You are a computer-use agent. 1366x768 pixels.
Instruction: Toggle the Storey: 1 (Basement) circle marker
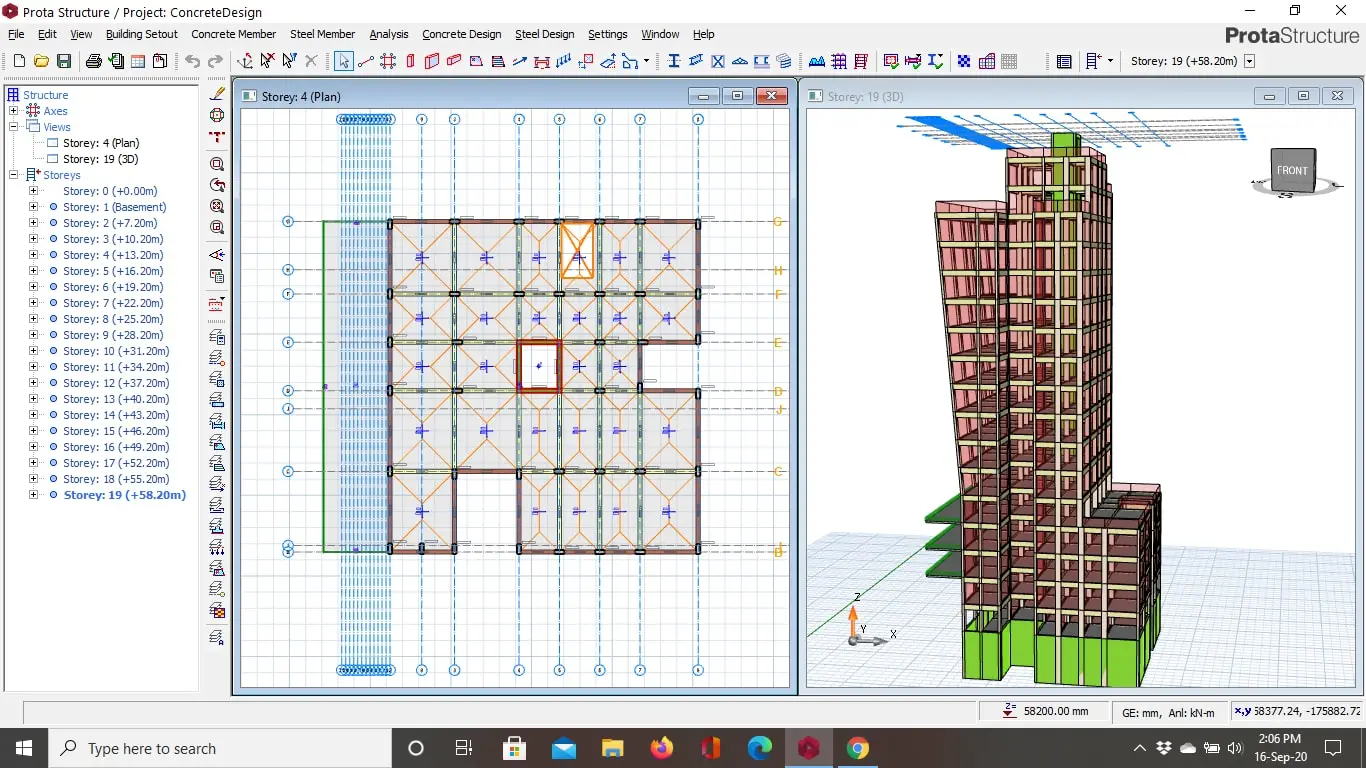point(53,207)
